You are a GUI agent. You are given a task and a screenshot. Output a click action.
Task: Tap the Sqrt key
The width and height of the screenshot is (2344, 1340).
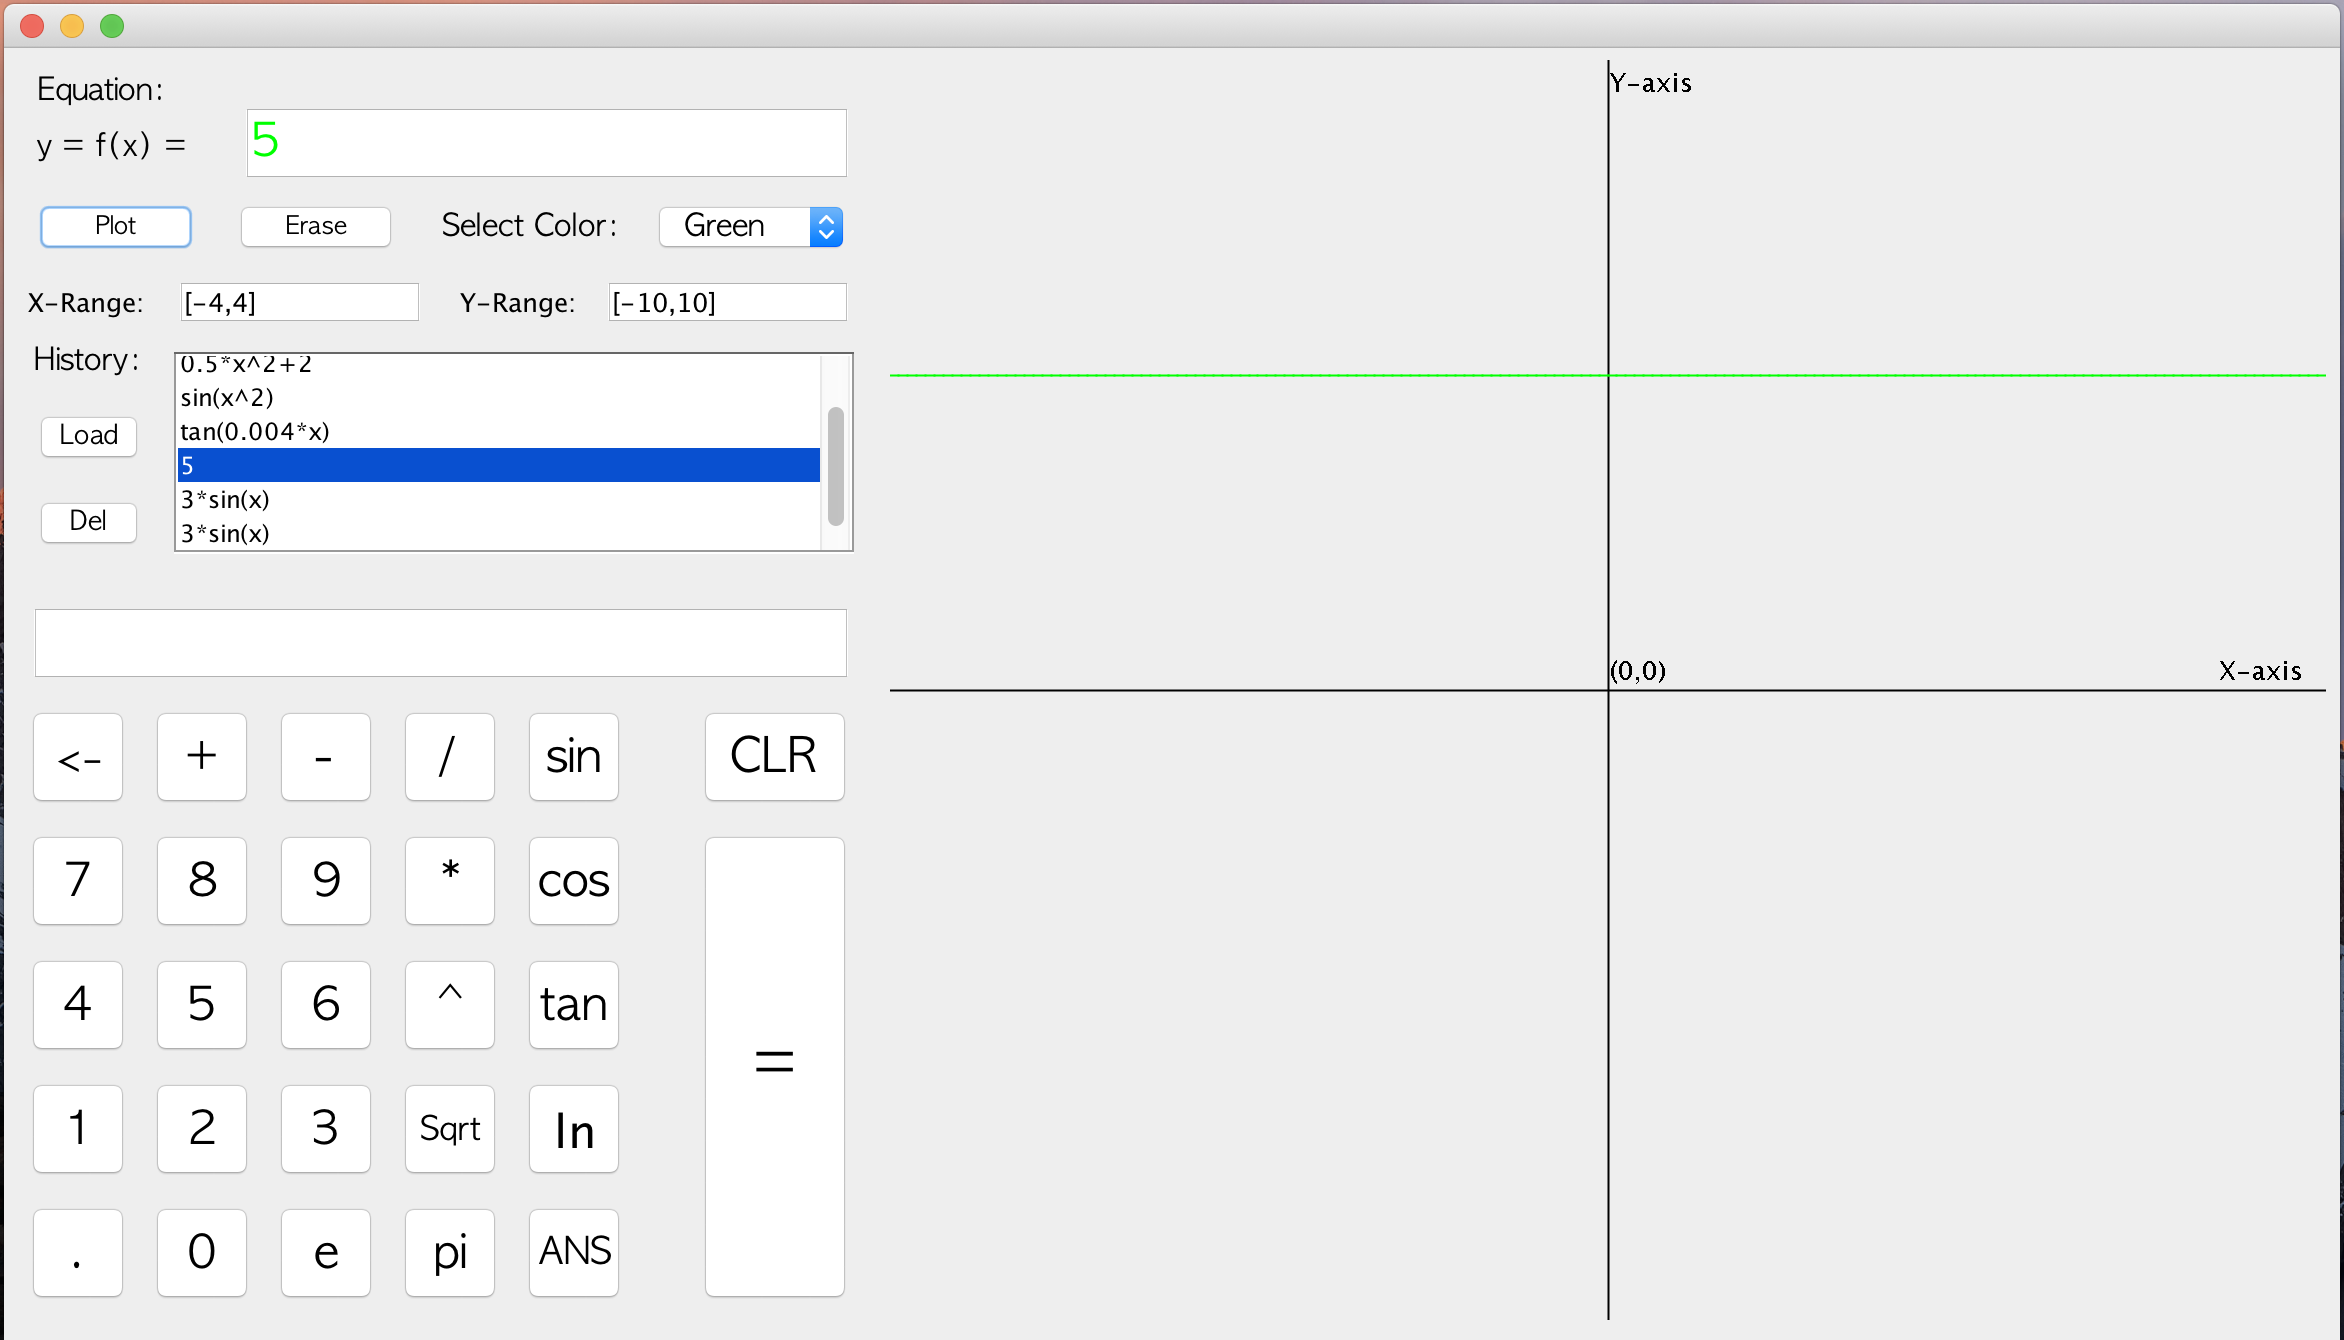click(450, 1129)
